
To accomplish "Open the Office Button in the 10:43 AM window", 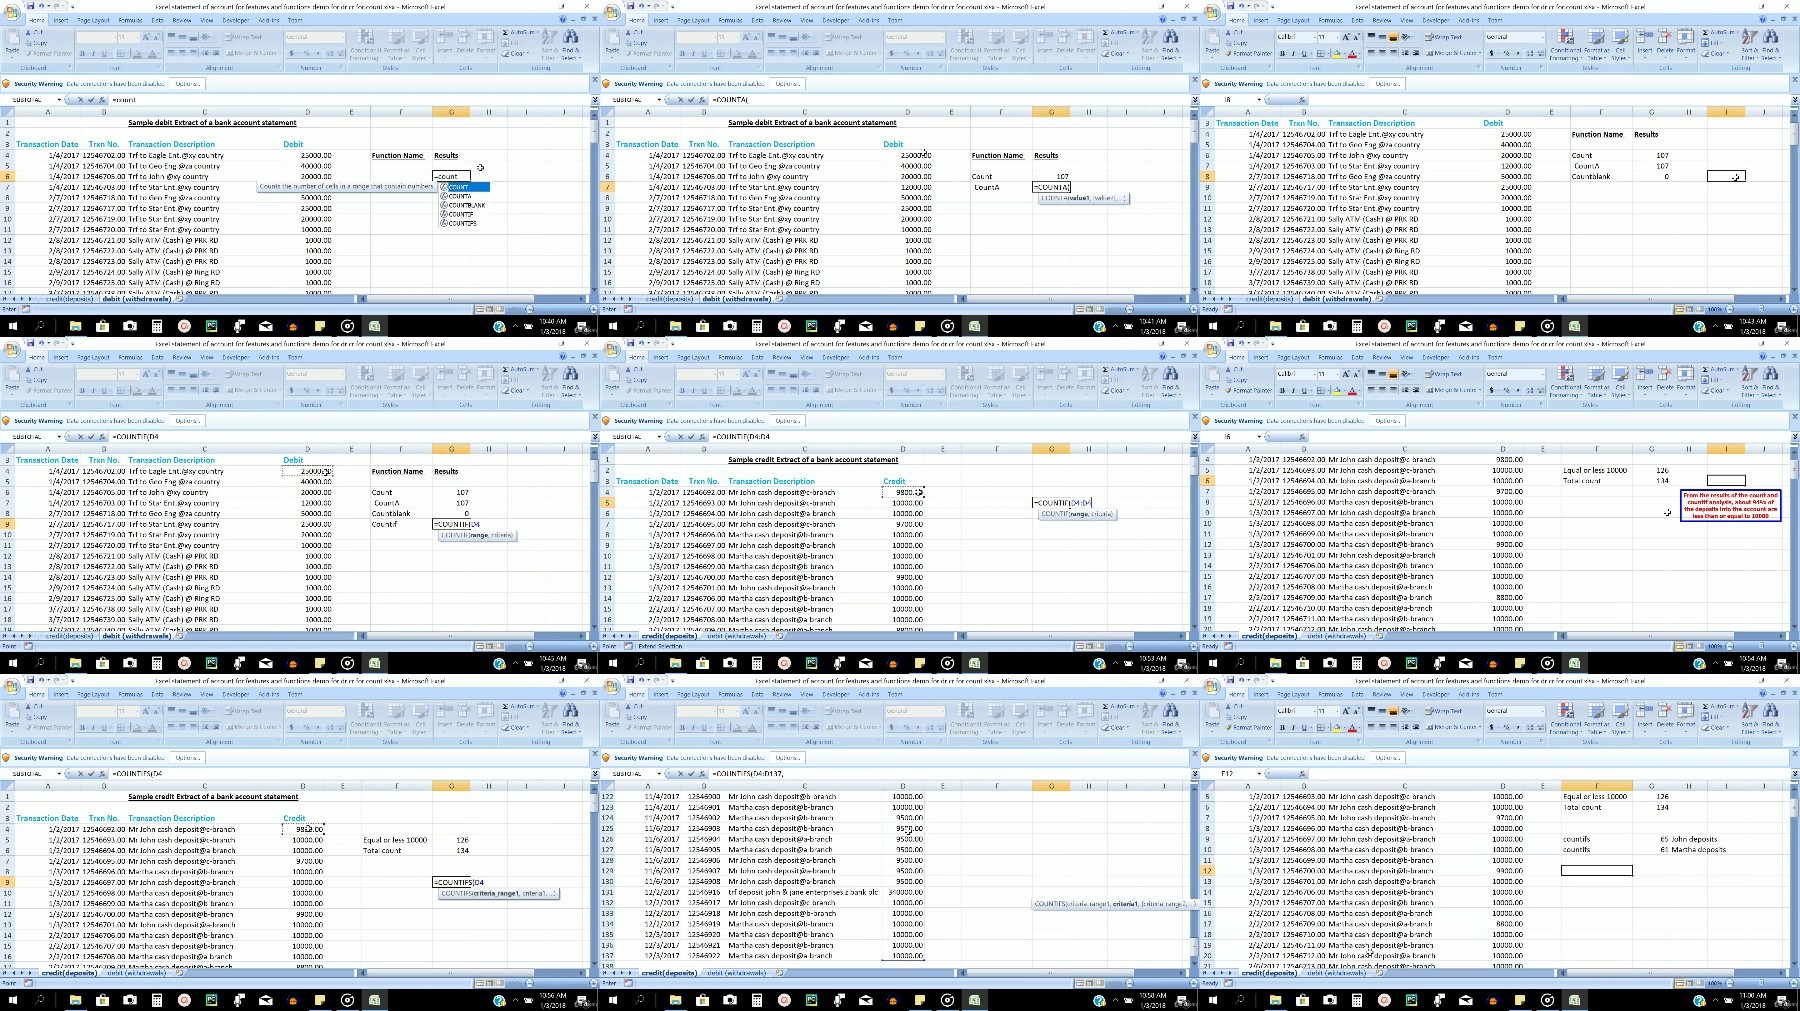I will click(x=1211, y=12).
